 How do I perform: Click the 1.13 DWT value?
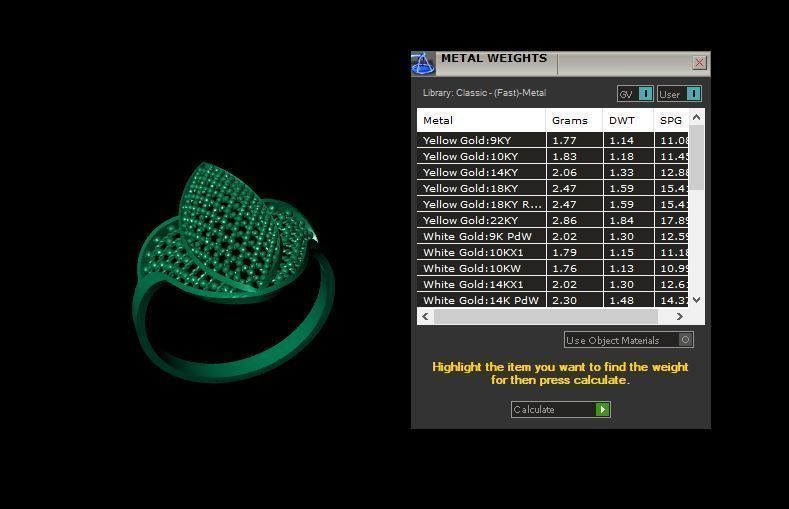click(621, 269)
